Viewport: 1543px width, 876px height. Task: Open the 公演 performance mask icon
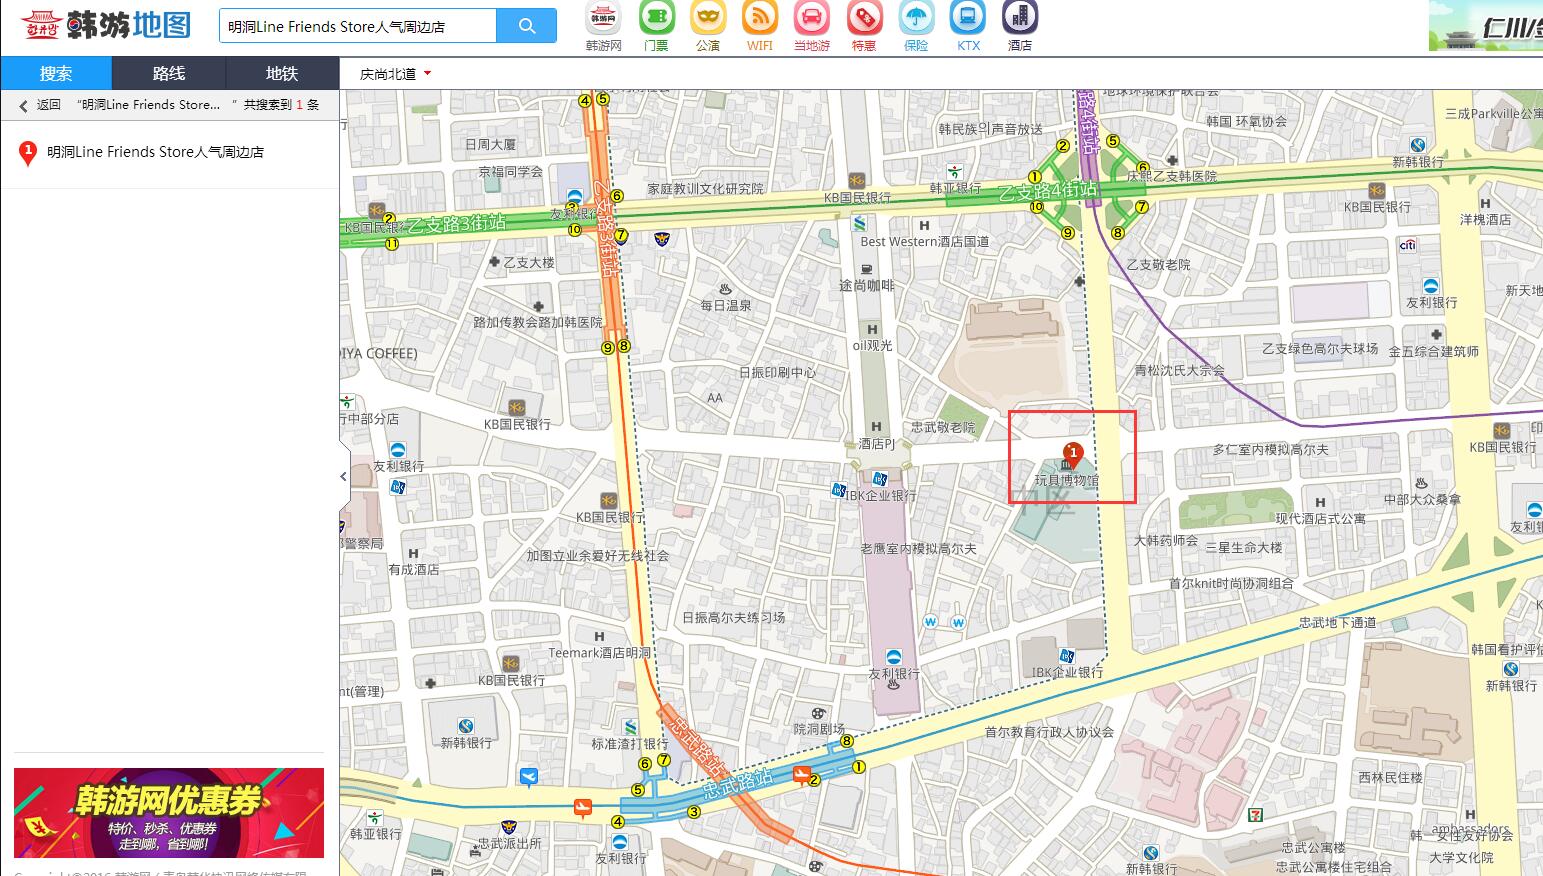(708, 17)
